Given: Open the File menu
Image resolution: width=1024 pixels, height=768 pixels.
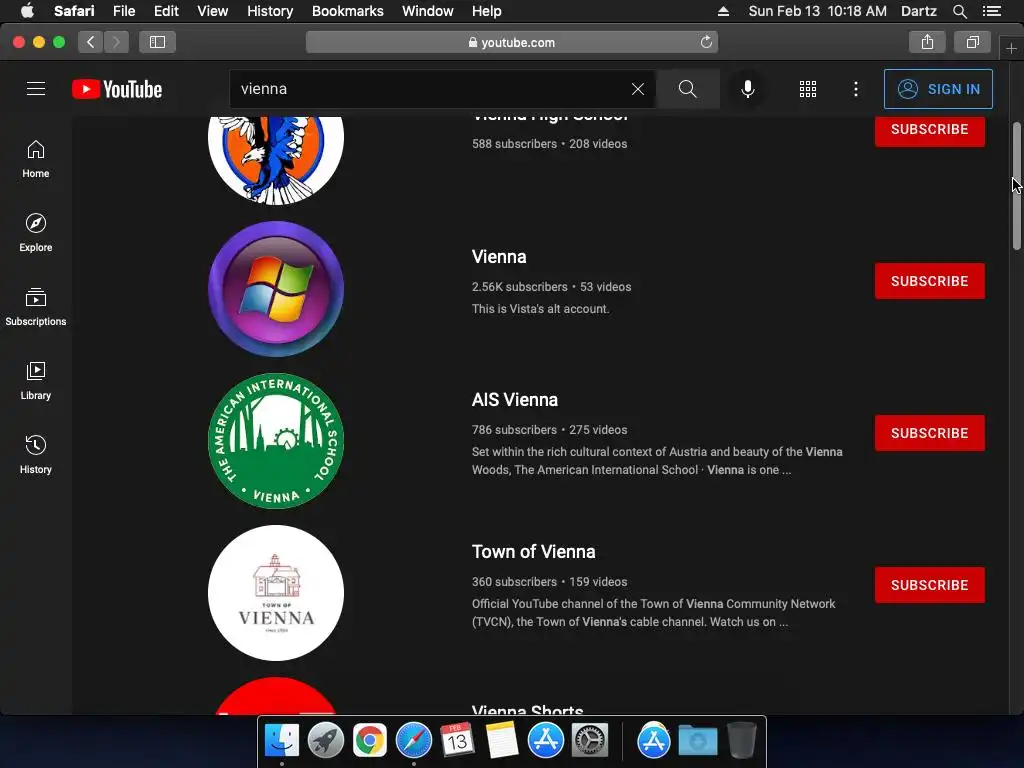Looking at the screenshot, I should (123, 11).
